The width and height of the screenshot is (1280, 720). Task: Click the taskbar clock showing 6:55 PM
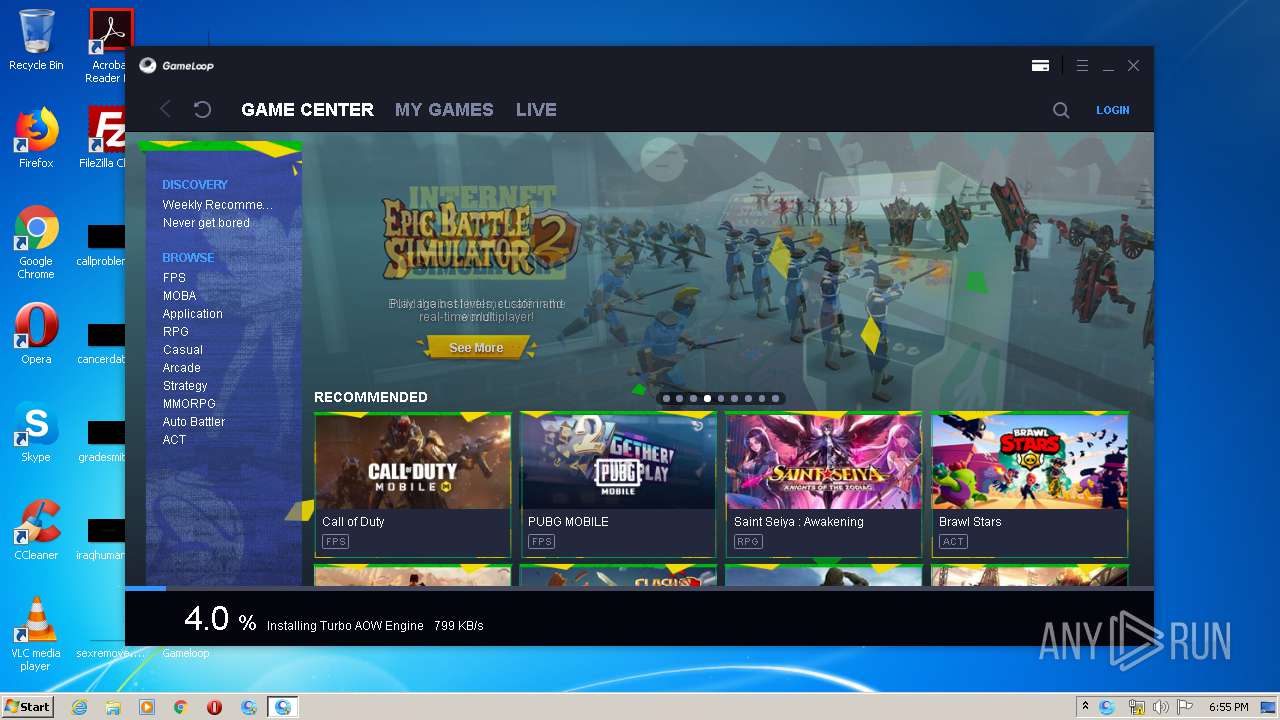(x=1228, y=707)
